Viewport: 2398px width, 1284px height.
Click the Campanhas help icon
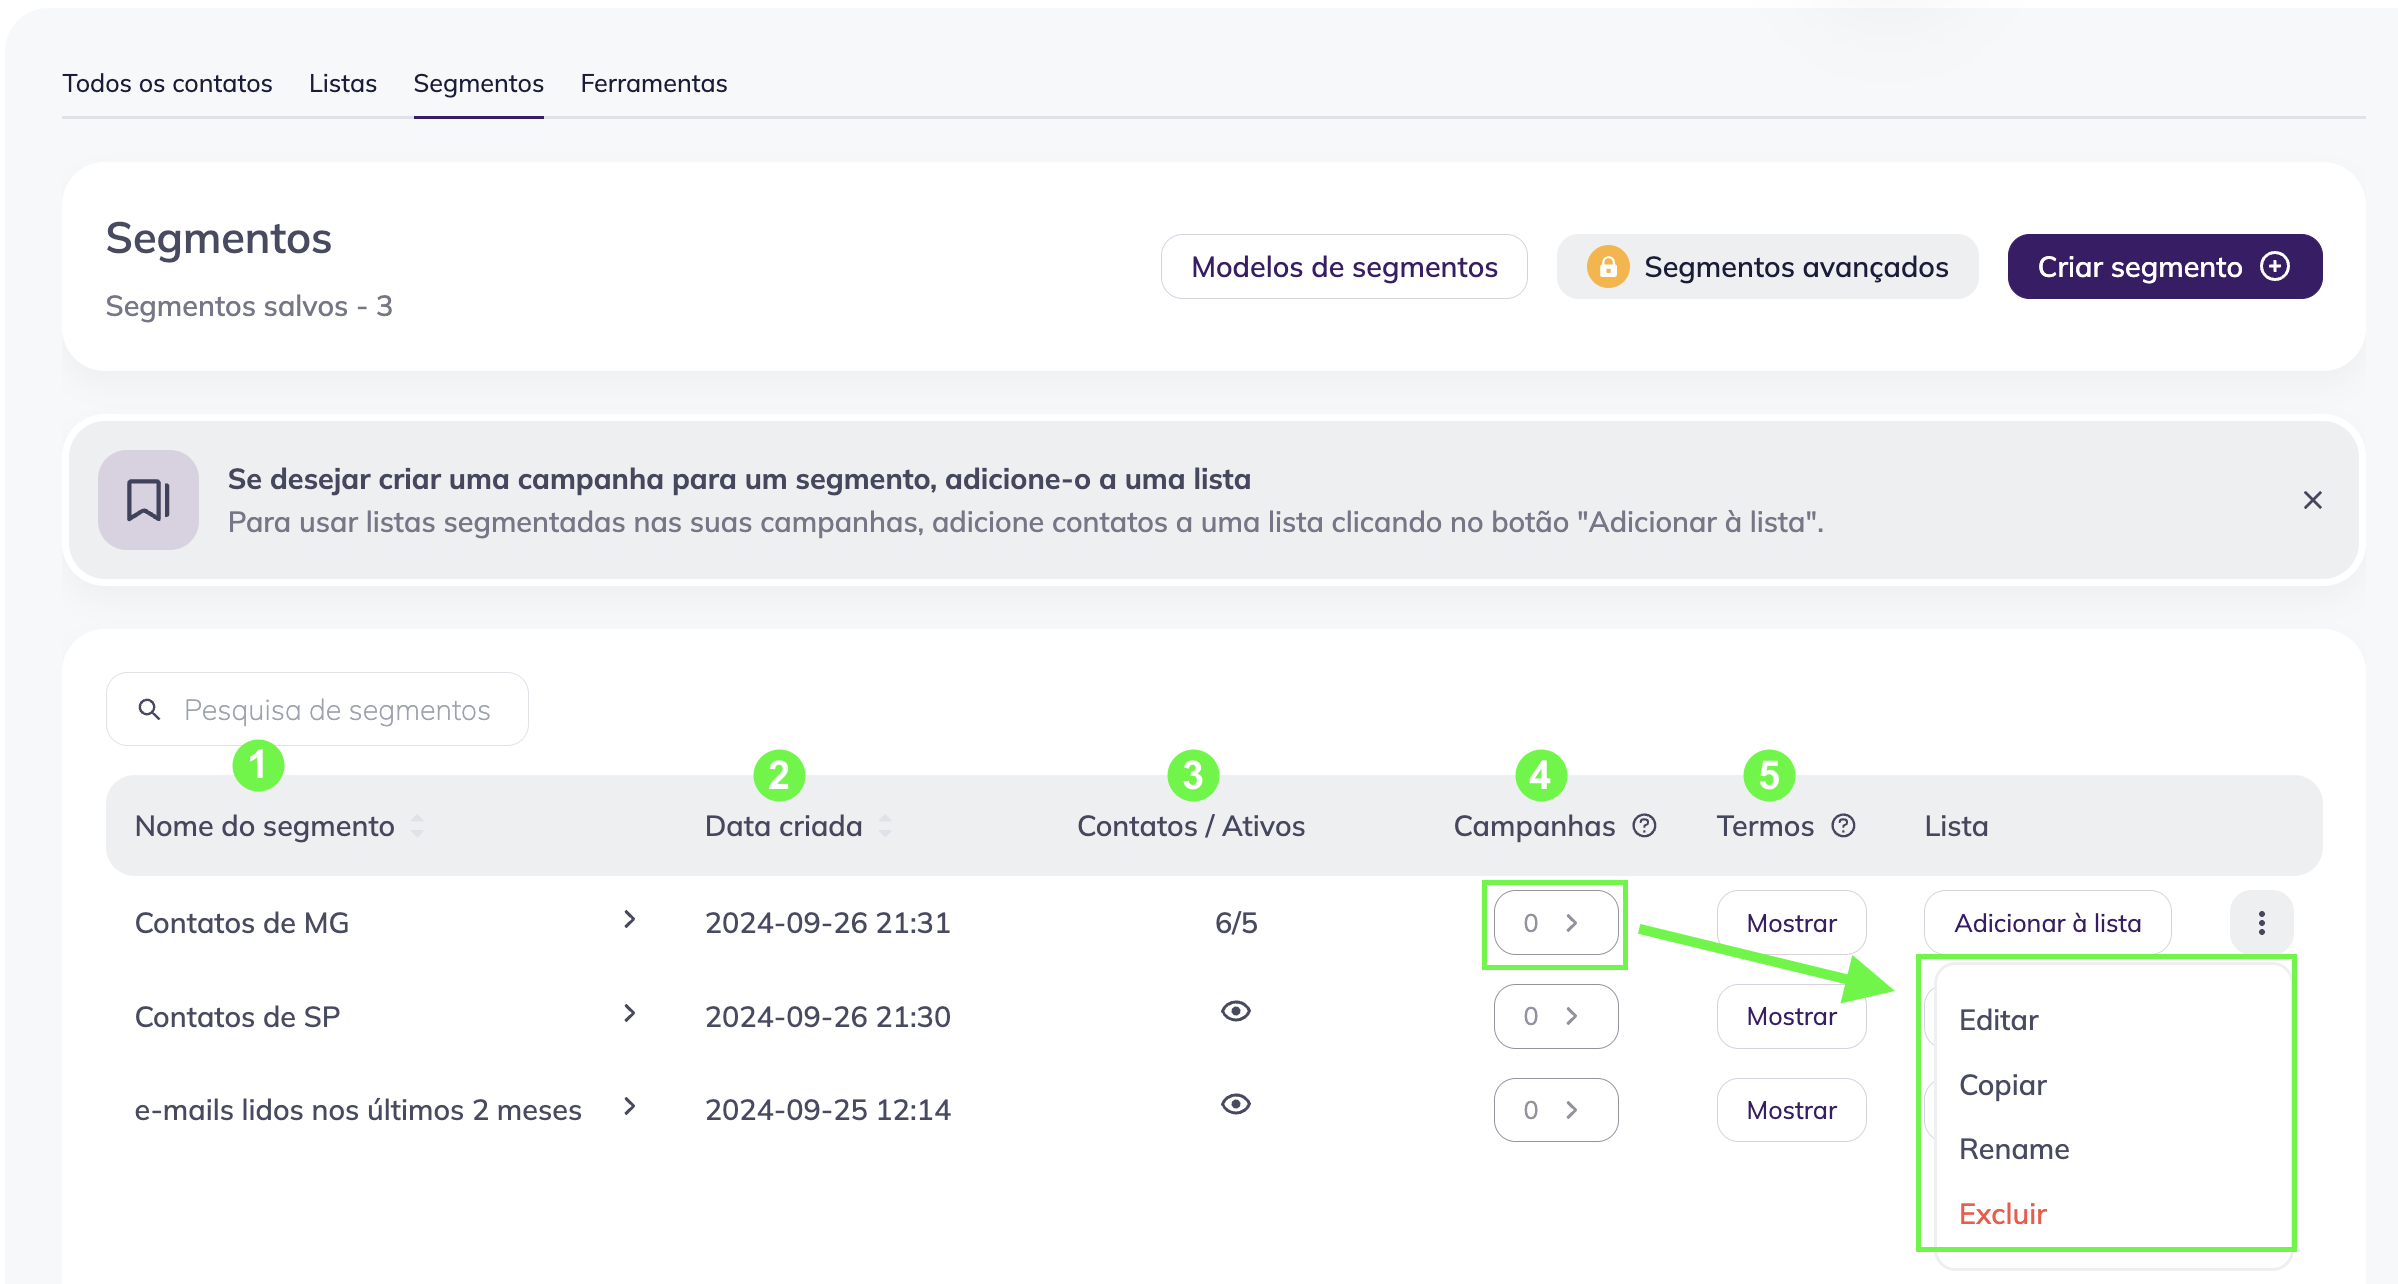click(x=1644, y=826)
